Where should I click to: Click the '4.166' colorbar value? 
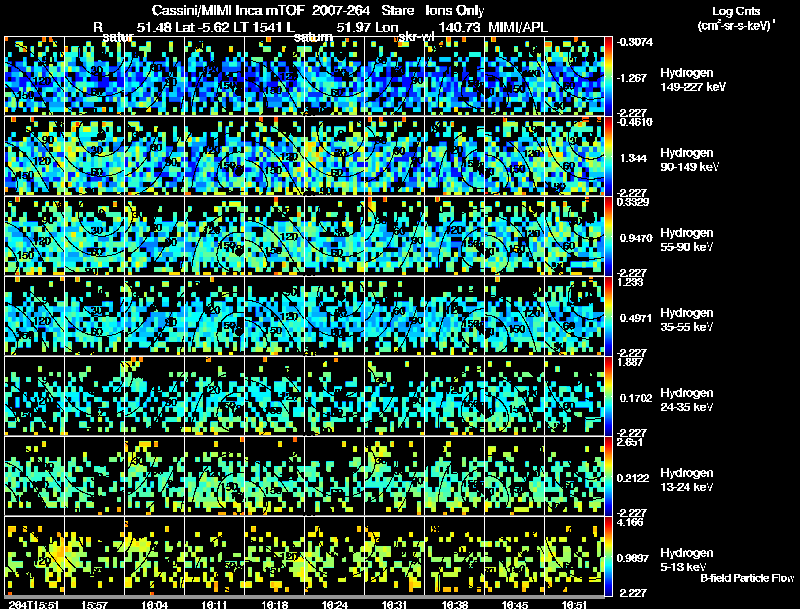tap(630, 522)
